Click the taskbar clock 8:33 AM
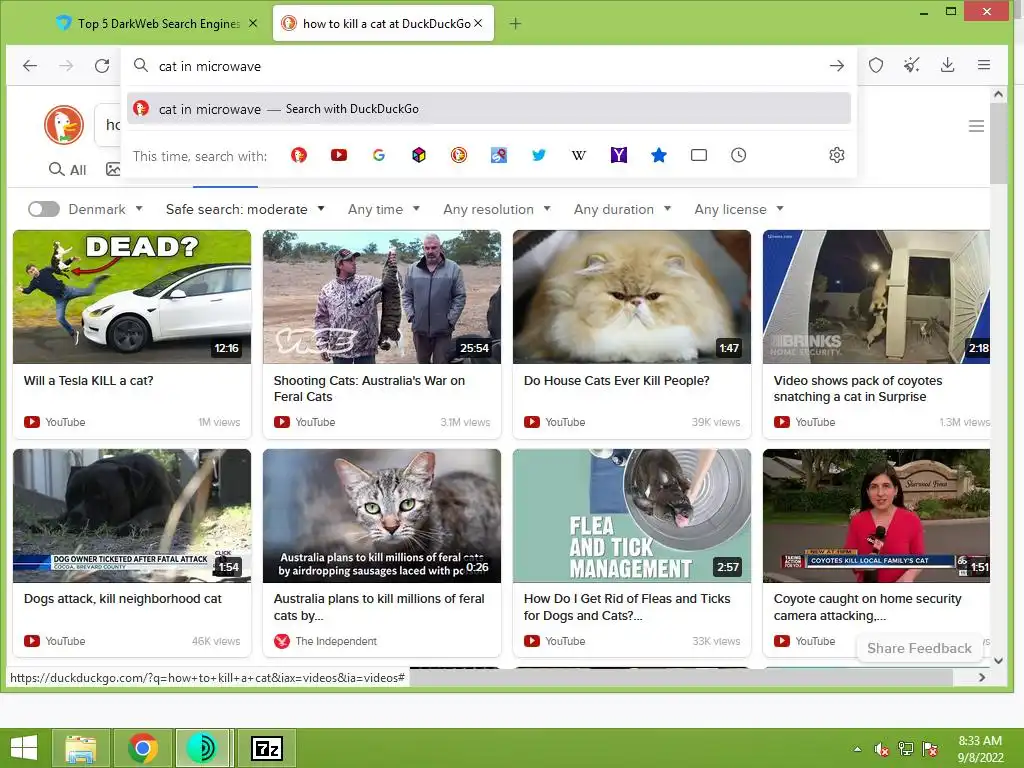This screenshot has height=768, width=1024. [980, 741]
